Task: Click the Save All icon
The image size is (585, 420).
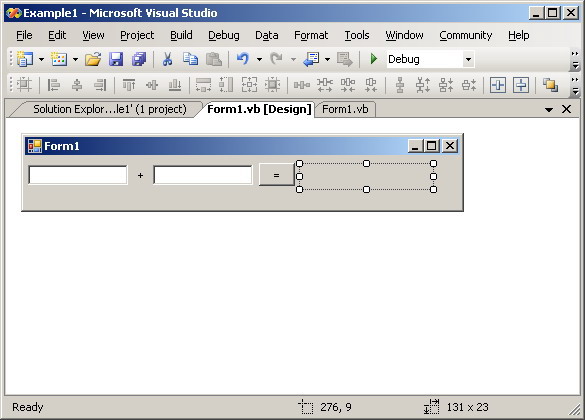Action: [139, 59]
